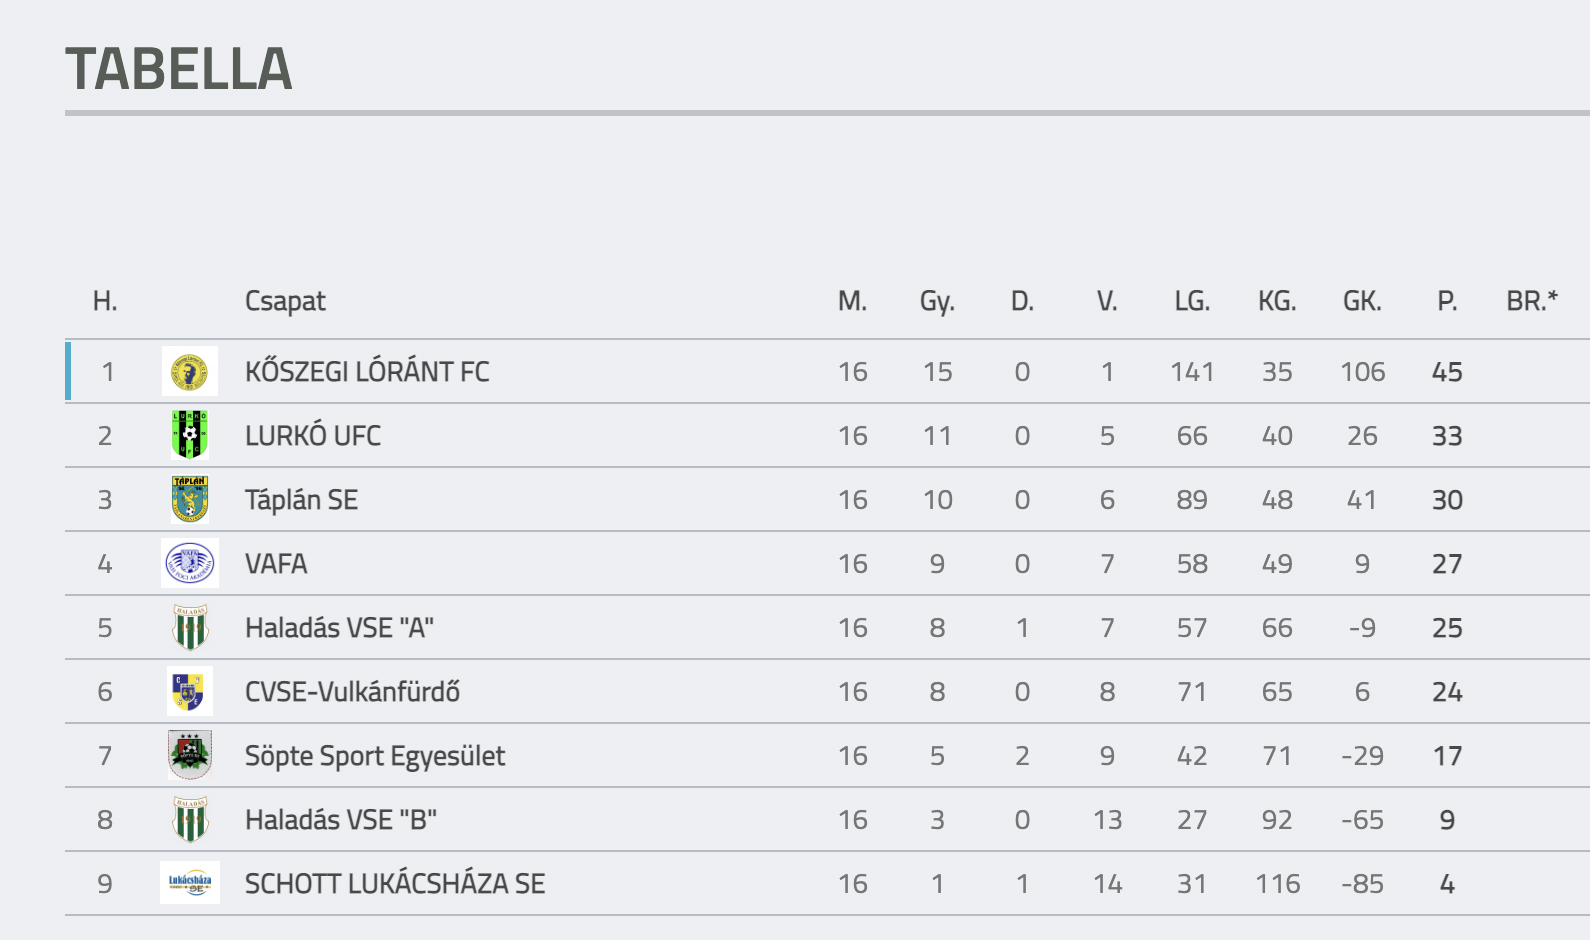
Task: Click the TABELLA section heading
Action: [179, 69]
